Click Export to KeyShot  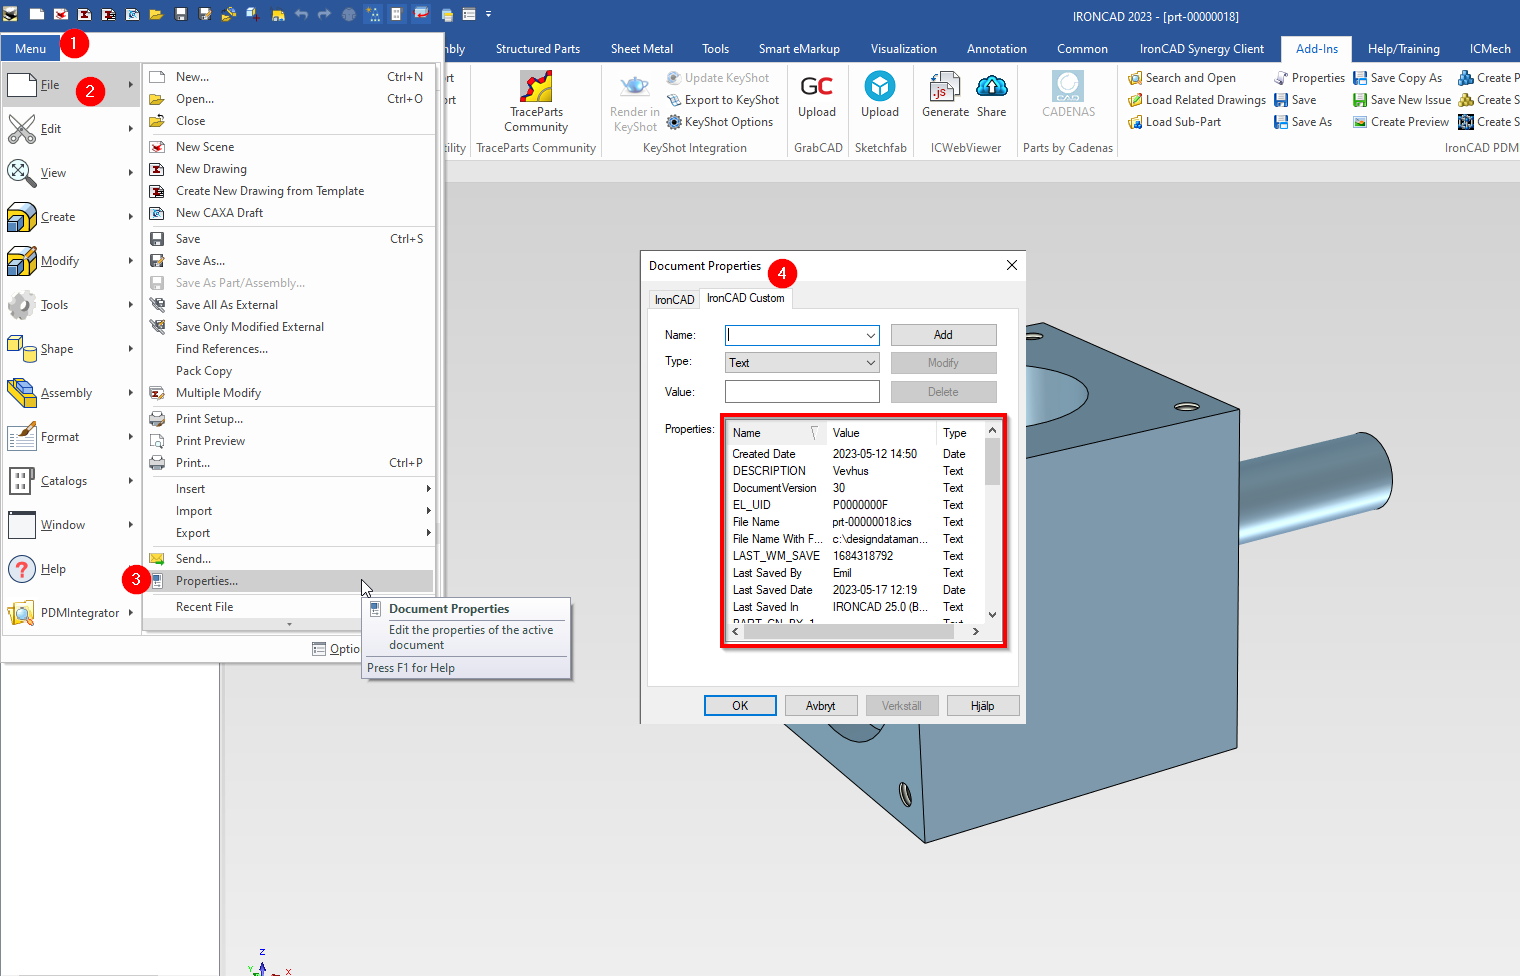[723, 100]
